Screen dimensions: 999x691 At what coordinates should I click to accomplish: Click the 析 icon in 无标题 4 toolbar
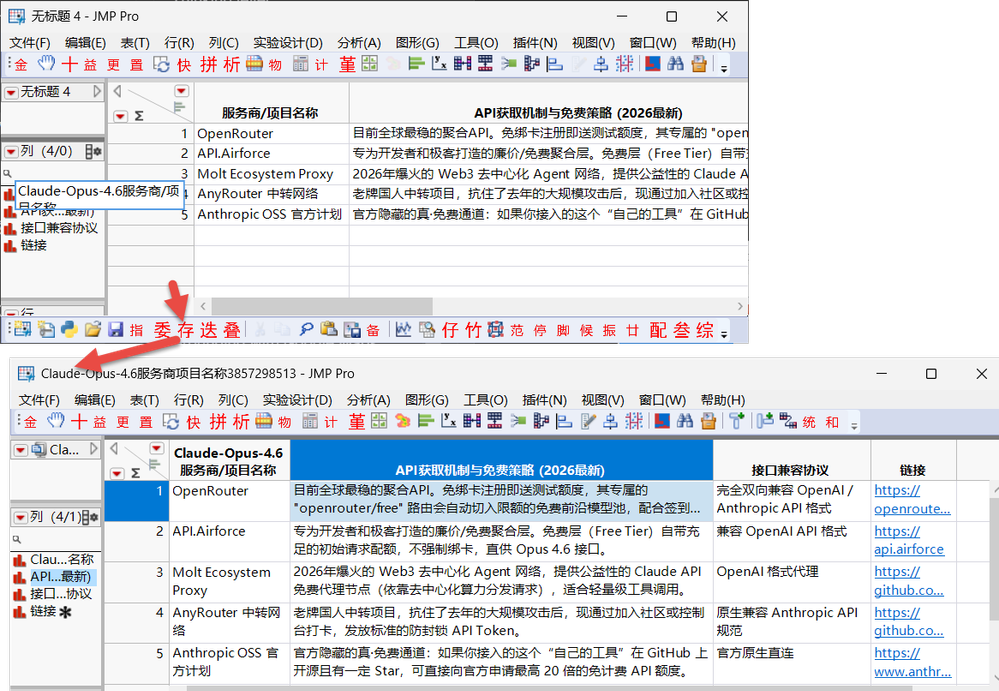pos(231,64)
